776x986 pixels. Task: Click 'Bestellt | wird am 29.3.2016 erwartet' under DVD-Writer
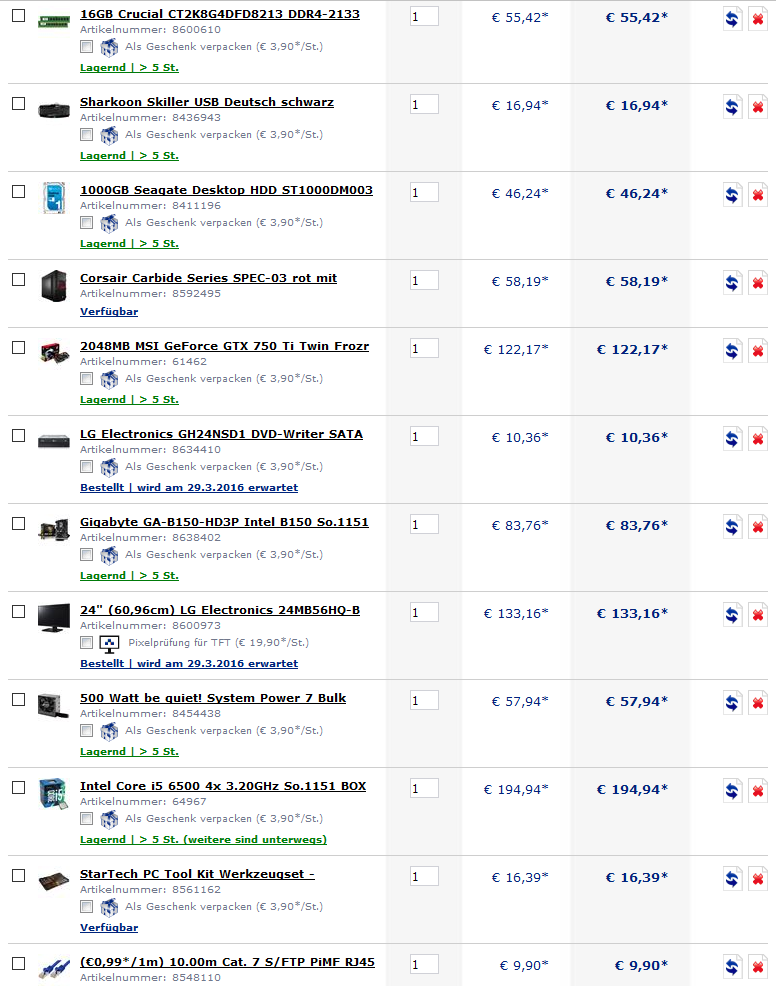click(189, 487)
